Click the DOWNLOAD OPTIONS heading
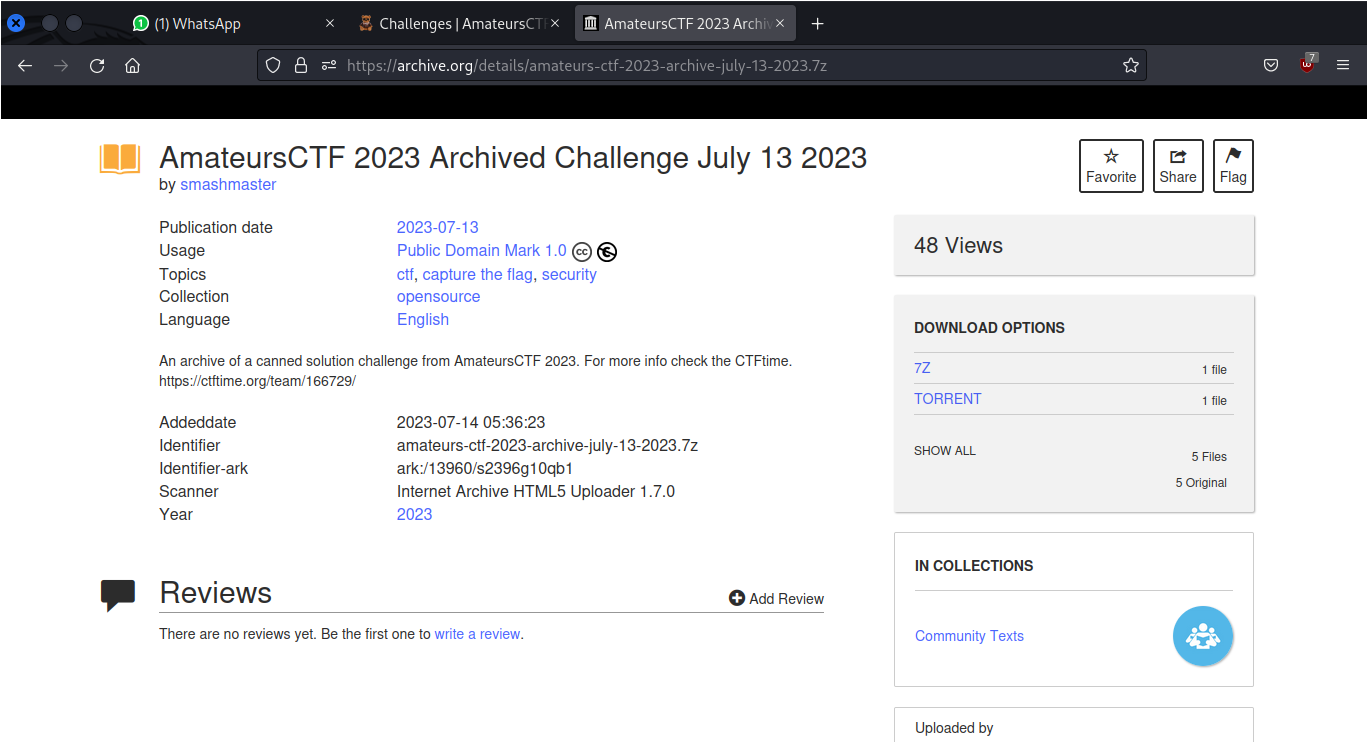Screen dimensions: 1368x743 click(989, 328)
